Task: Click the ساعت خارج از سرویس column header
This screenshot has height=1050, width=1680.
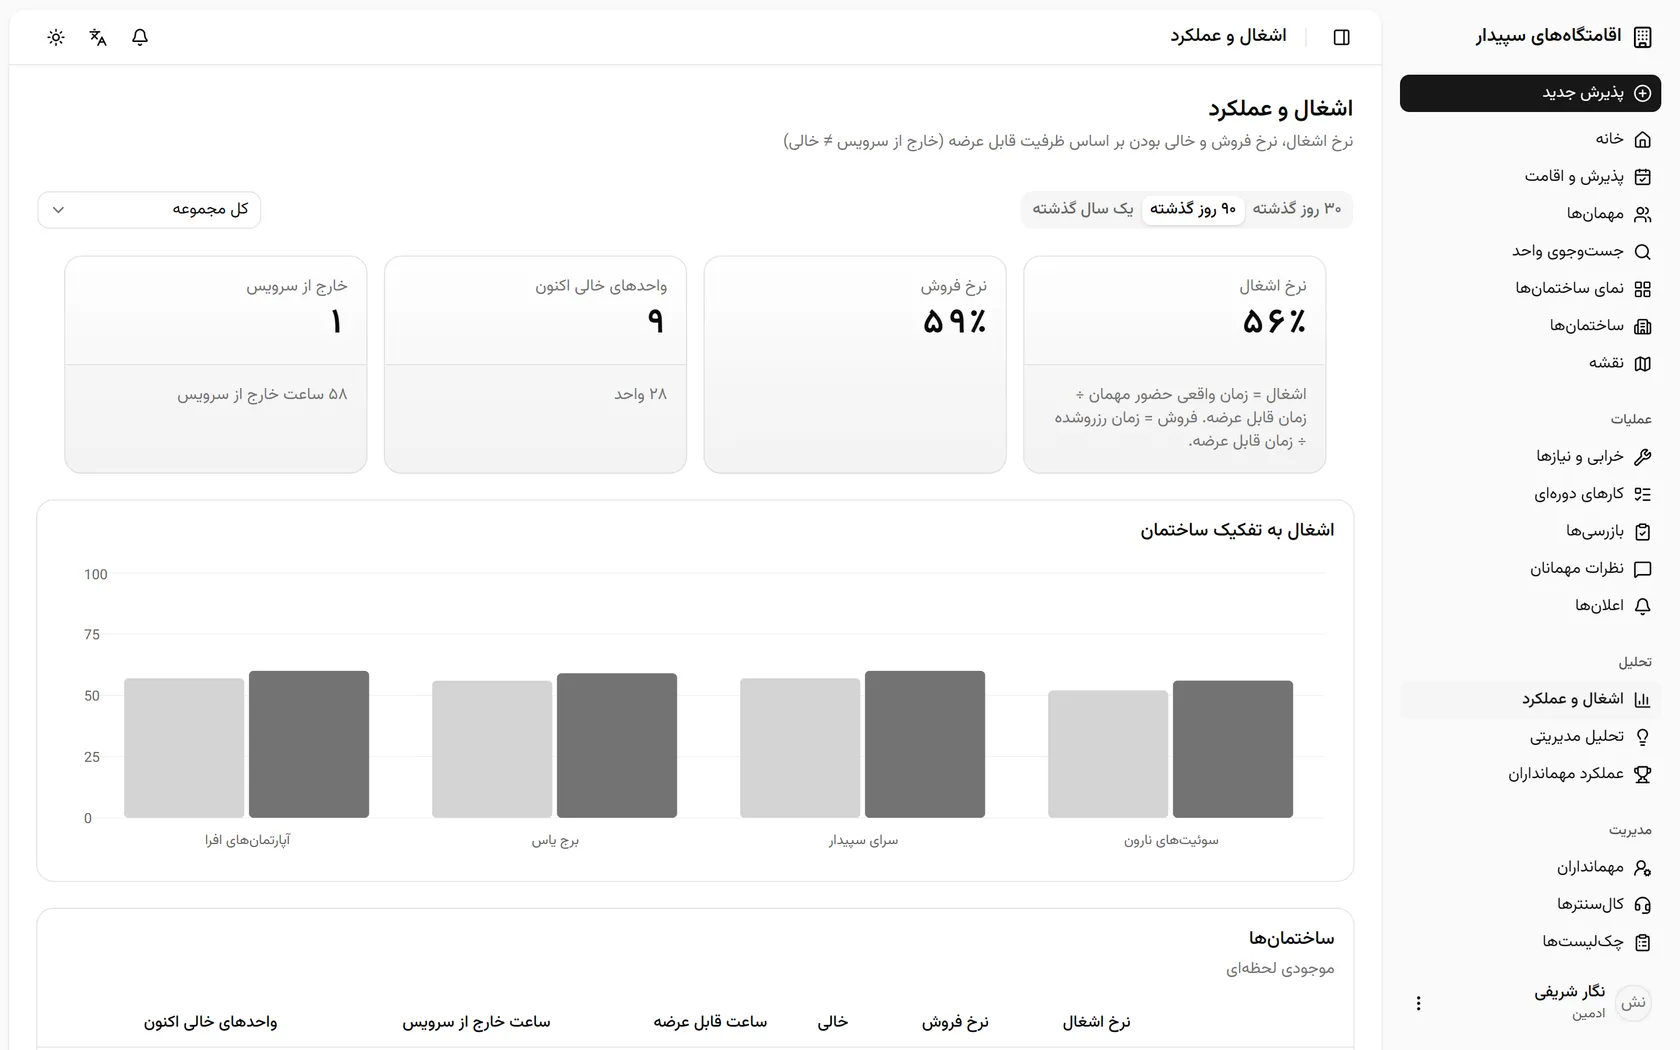Action: point(476,1022)
